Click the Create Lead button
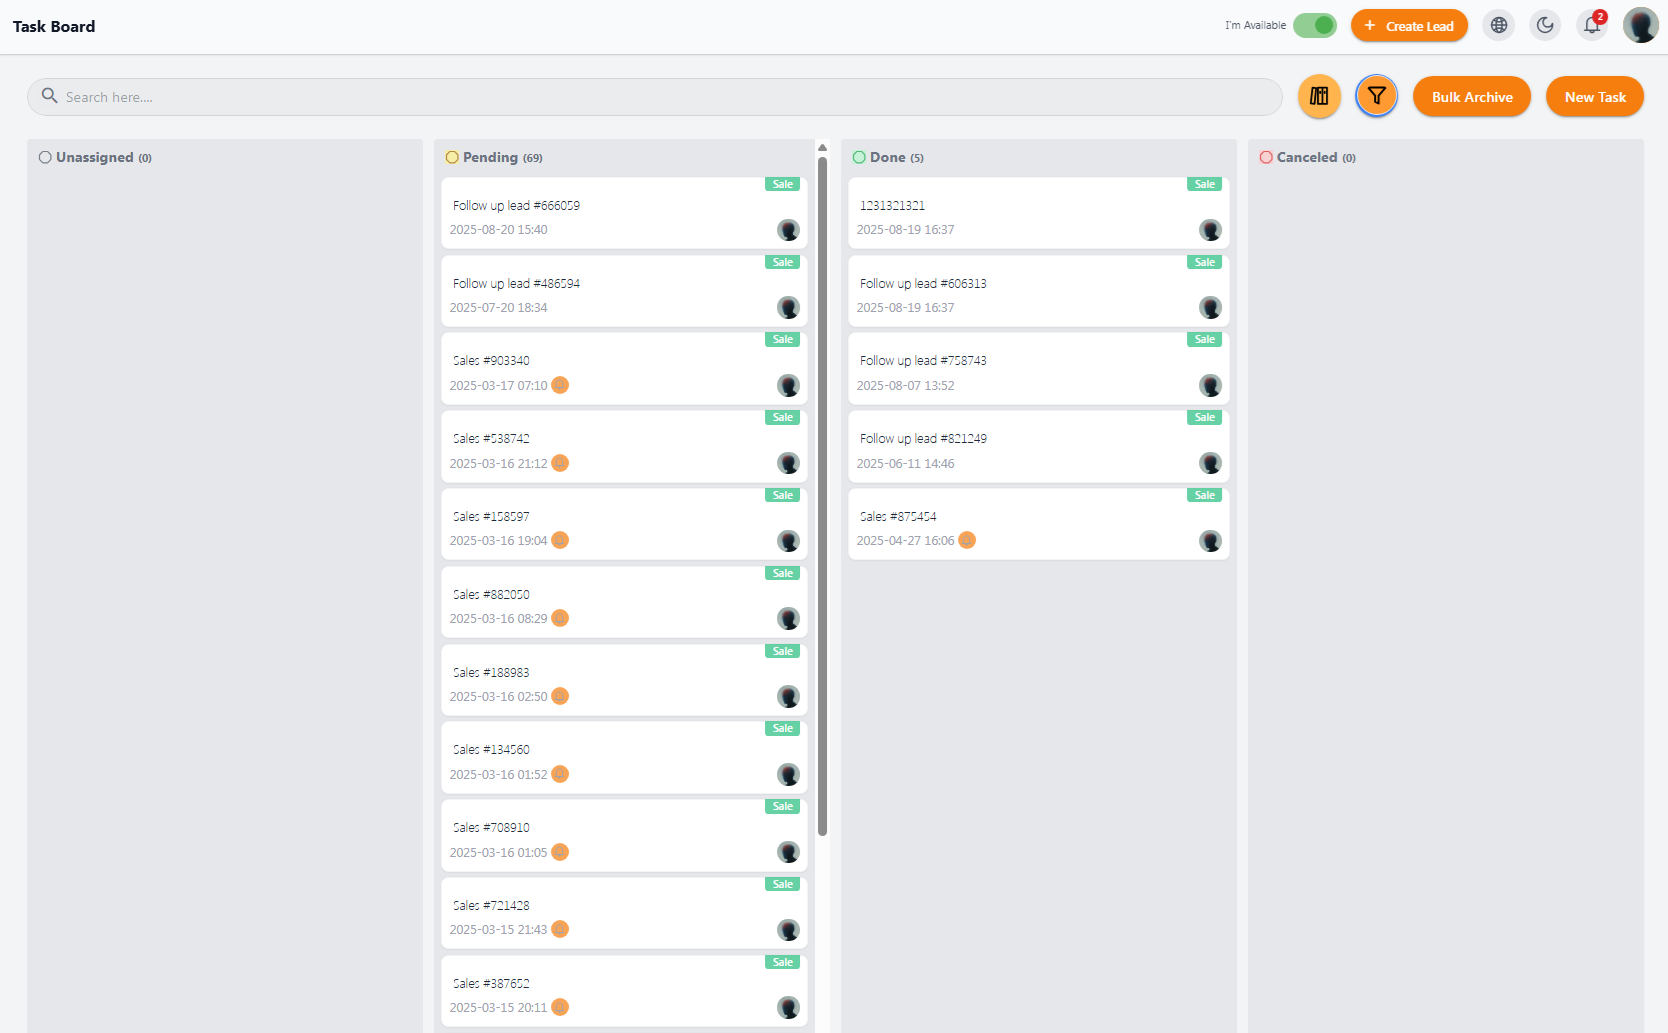This screenshot has height=1033, width=1668. coord(1409,26)
